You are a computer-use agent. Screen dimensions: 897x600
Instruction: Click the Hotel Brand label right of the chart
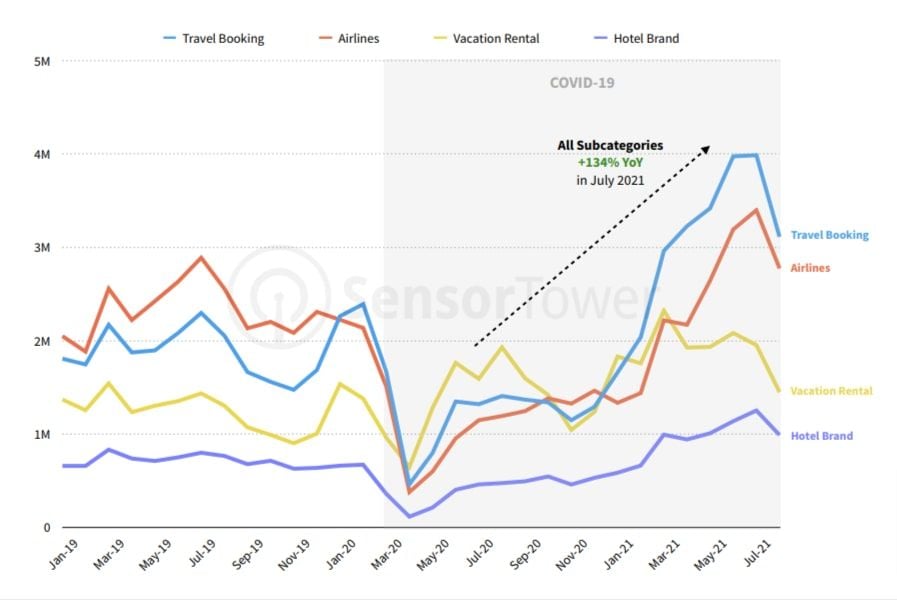[822, 436]
